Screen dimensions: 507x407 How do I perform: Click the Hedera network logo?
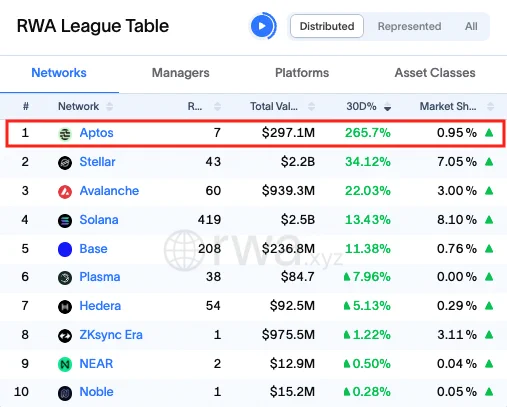click(65, 307)
